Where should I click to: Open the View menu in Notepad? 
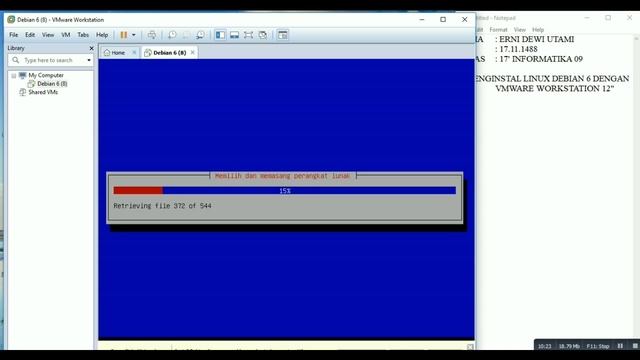(520, 30)
